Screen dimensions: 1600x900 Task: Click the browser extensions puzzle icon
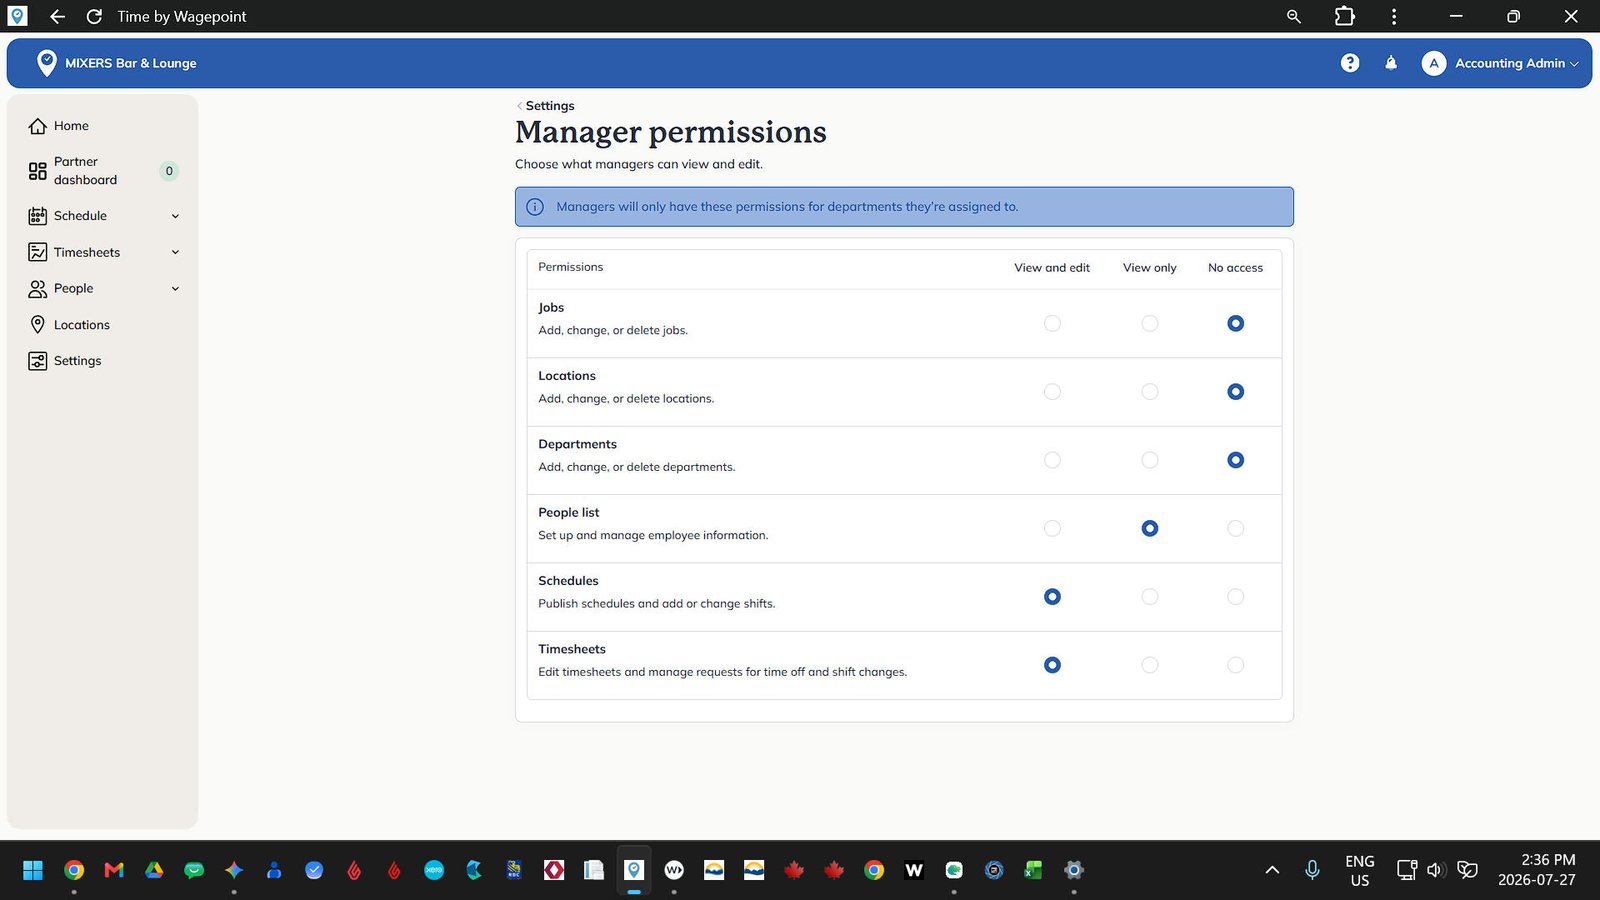click(1345, 16)
